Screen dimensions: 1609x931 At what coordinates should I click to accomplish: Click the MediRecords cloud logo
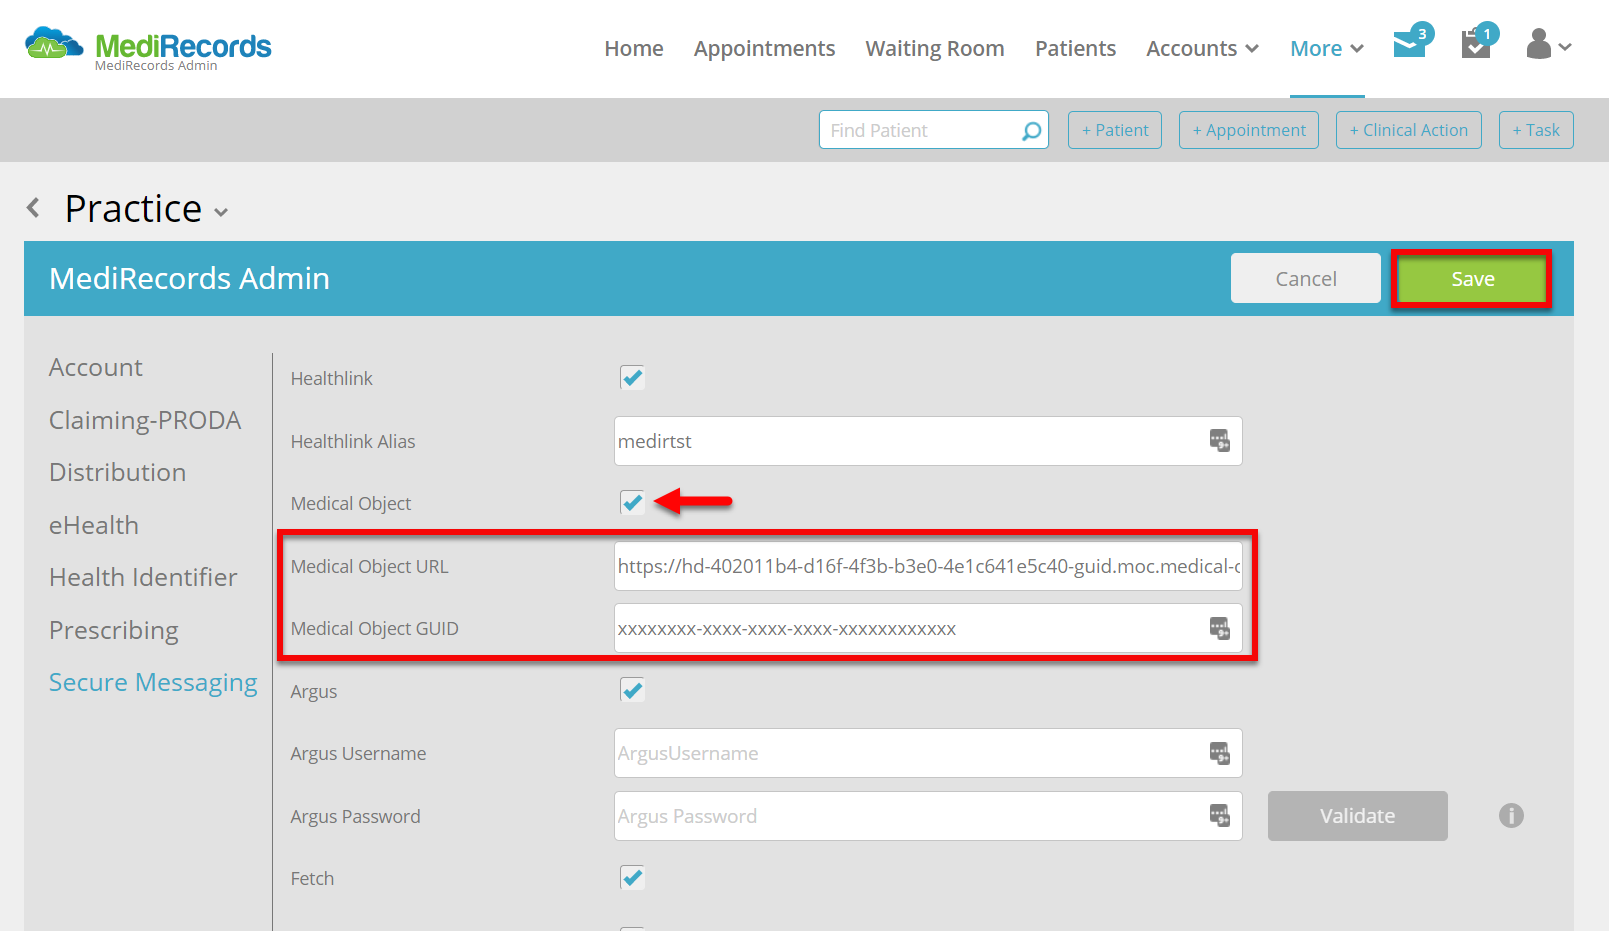[x=54, y=44]
